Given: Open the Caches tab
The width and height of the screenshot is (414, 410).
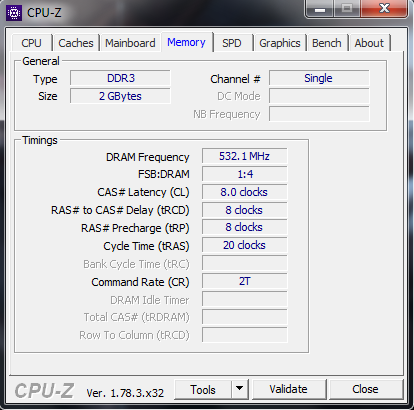Looking at the screenshot, I should click(x=76, y=43).
